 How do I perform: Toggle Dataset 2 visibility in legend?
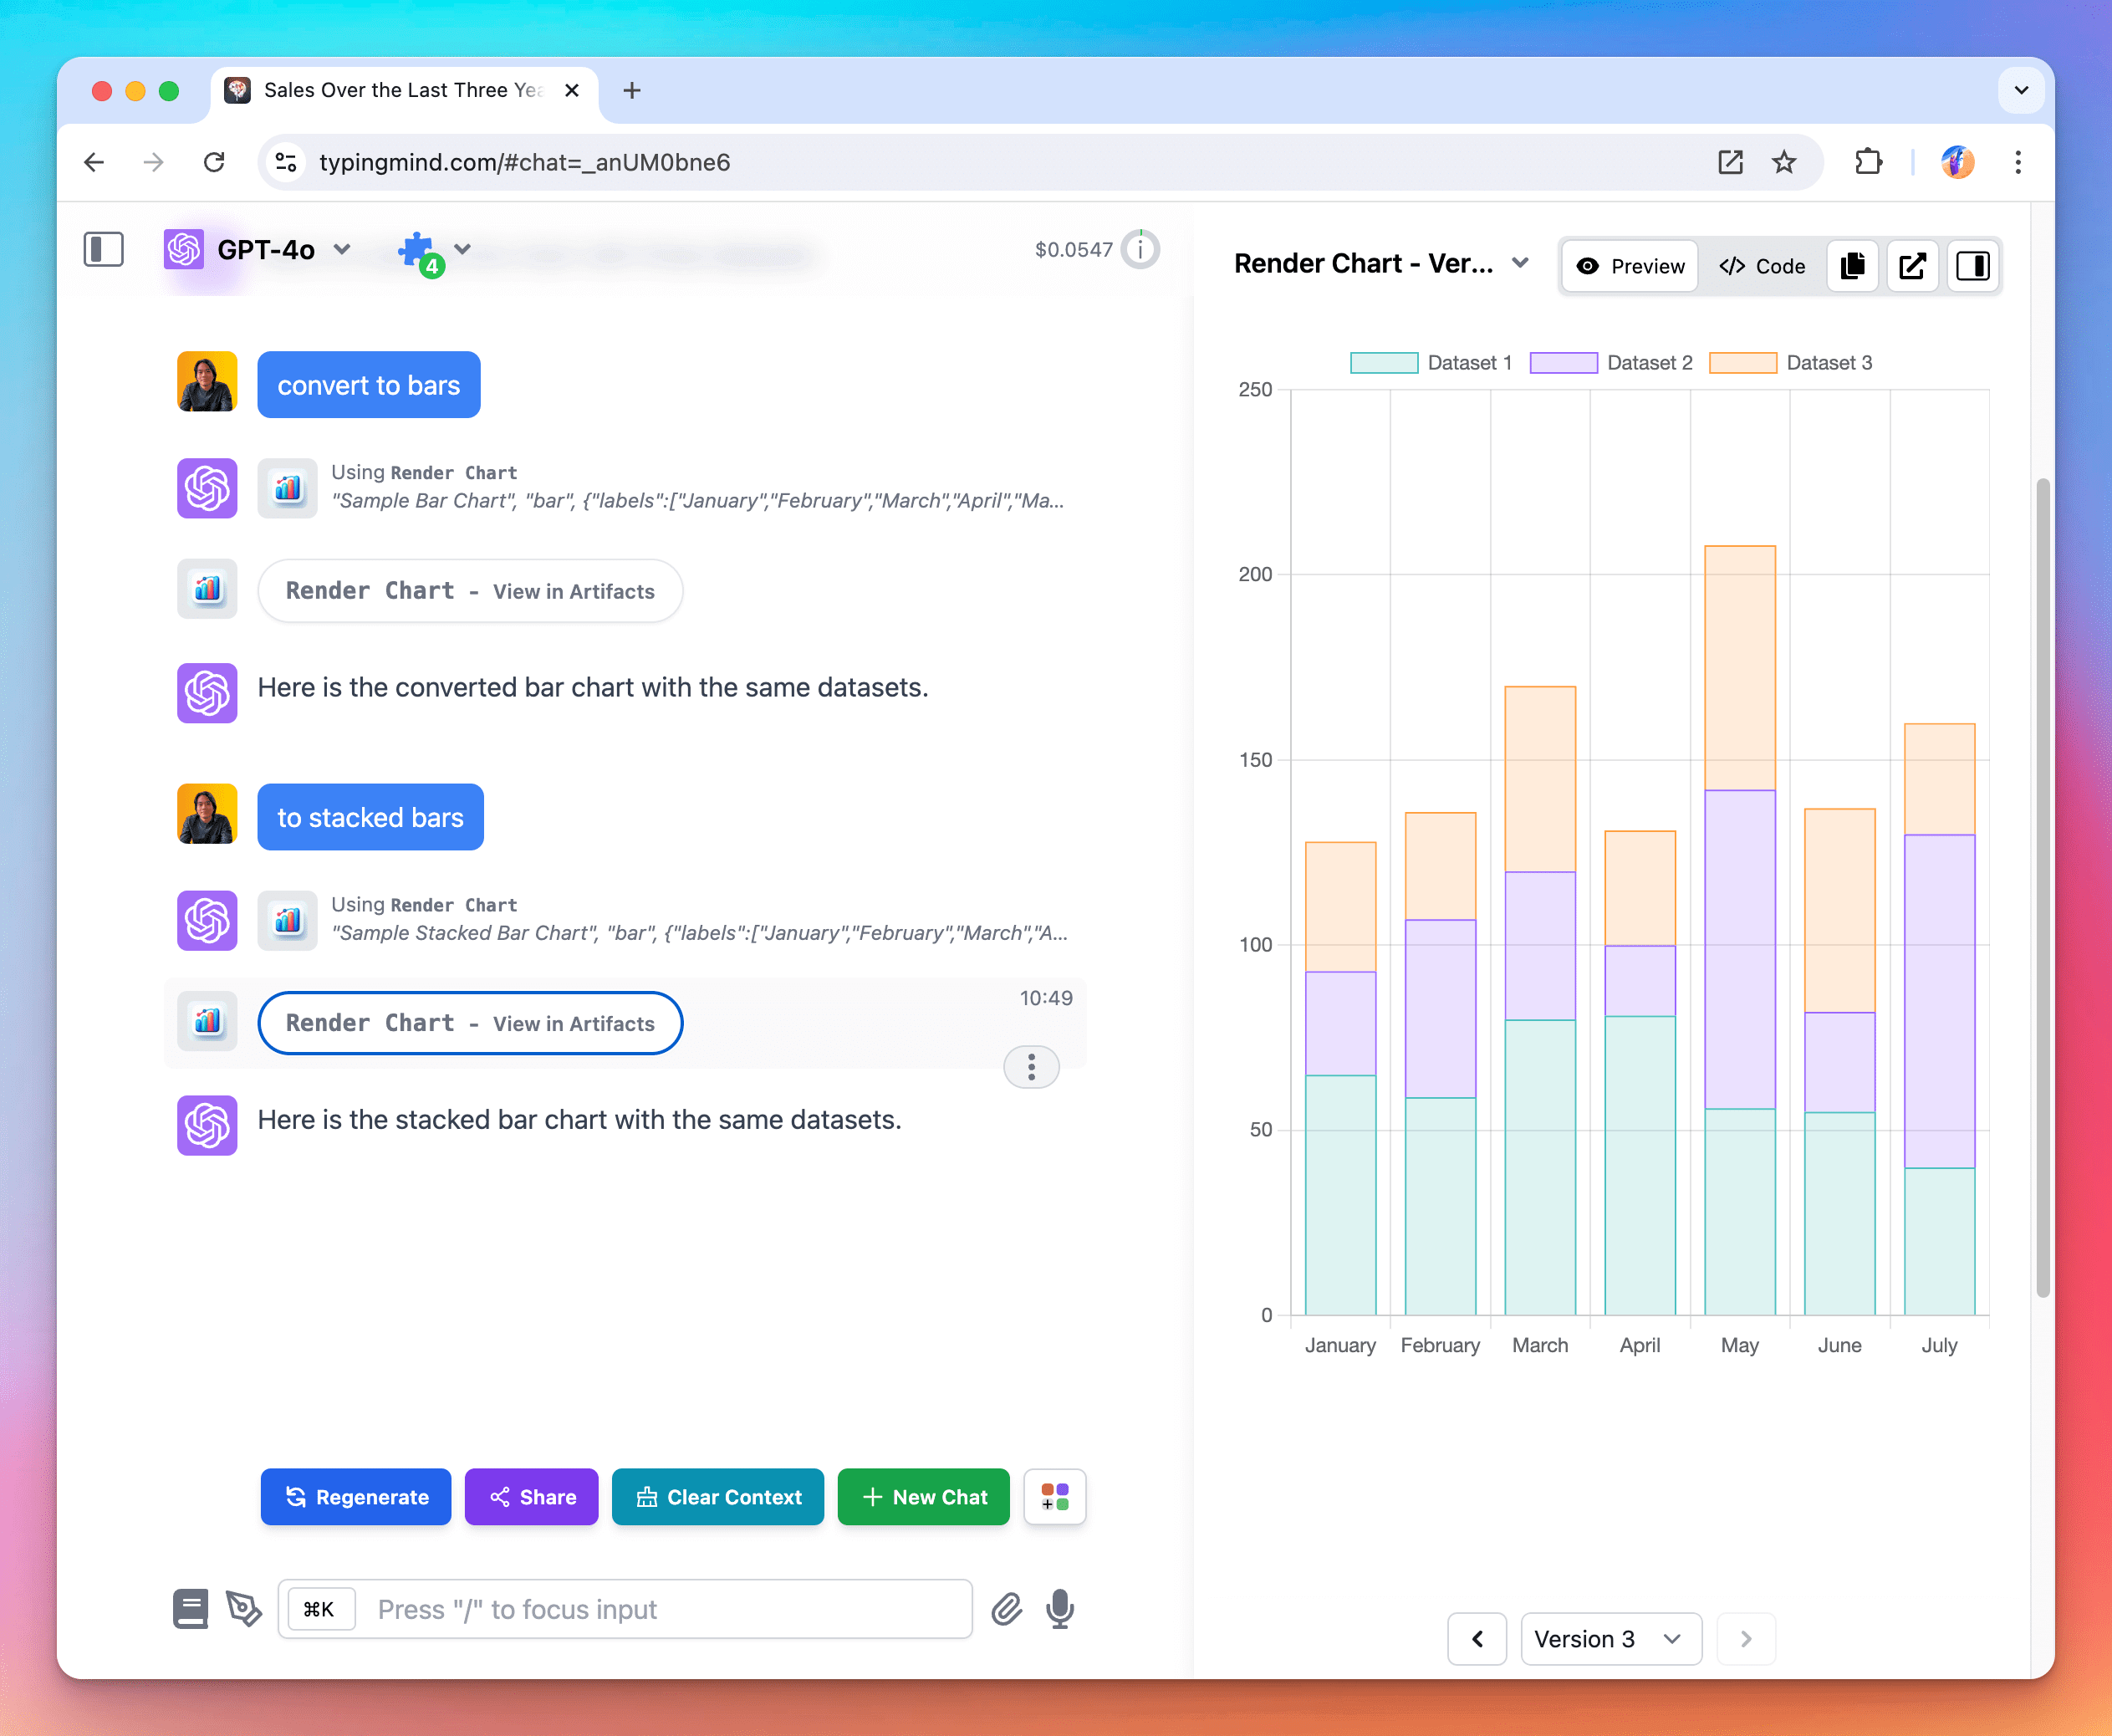(1611, 363)
